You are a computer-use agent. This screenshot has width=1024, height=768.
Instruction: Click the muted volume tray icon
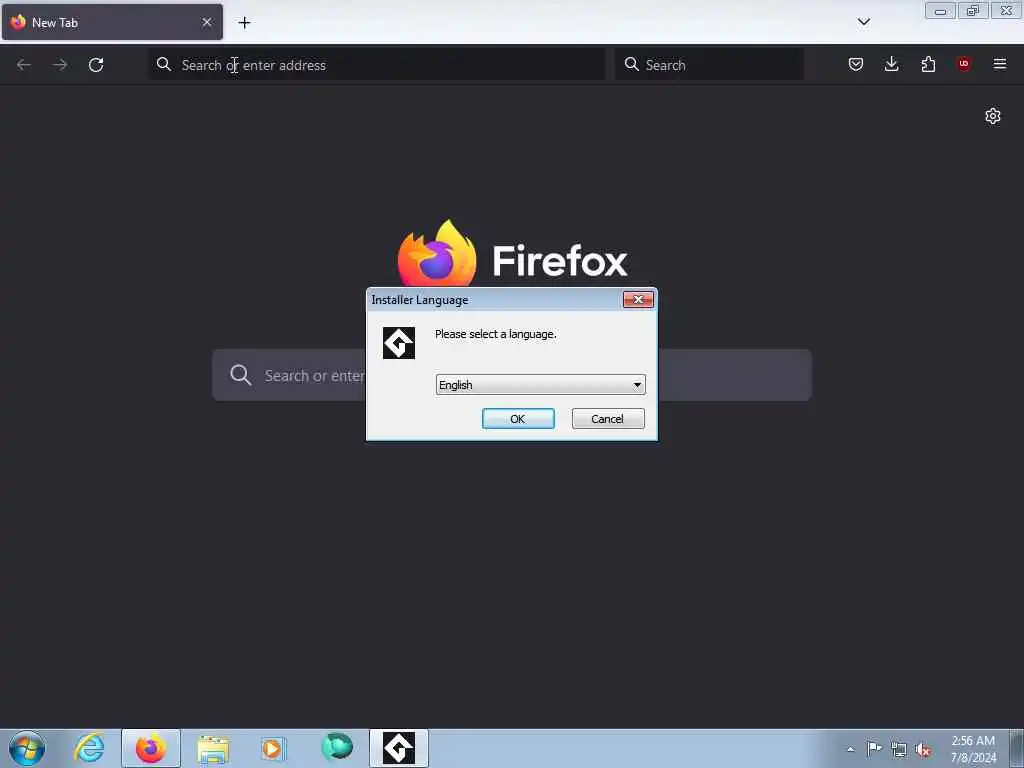[923, 750]
